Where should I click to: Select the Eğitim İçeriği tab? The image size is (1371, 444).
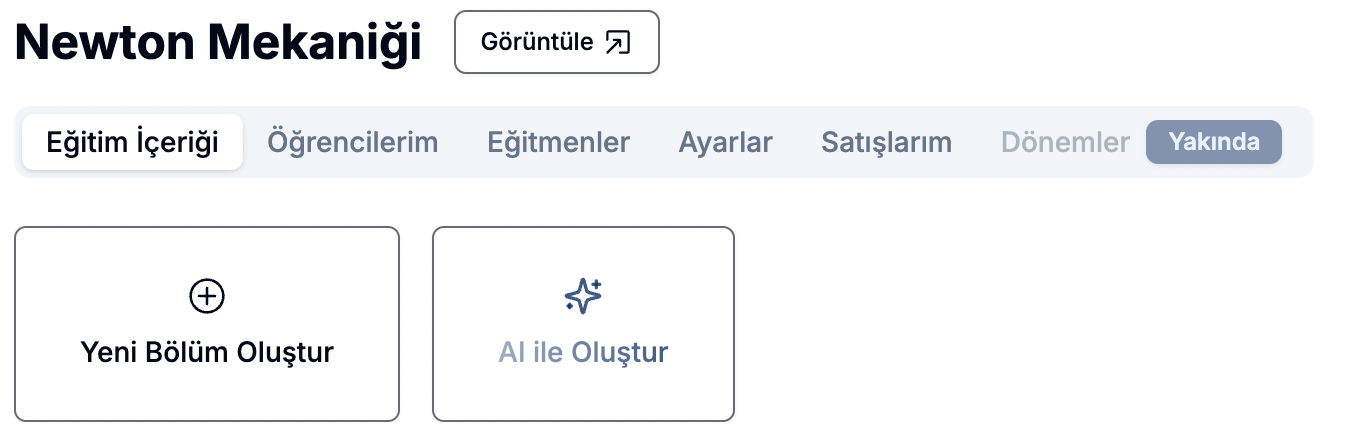click(133, 142)
